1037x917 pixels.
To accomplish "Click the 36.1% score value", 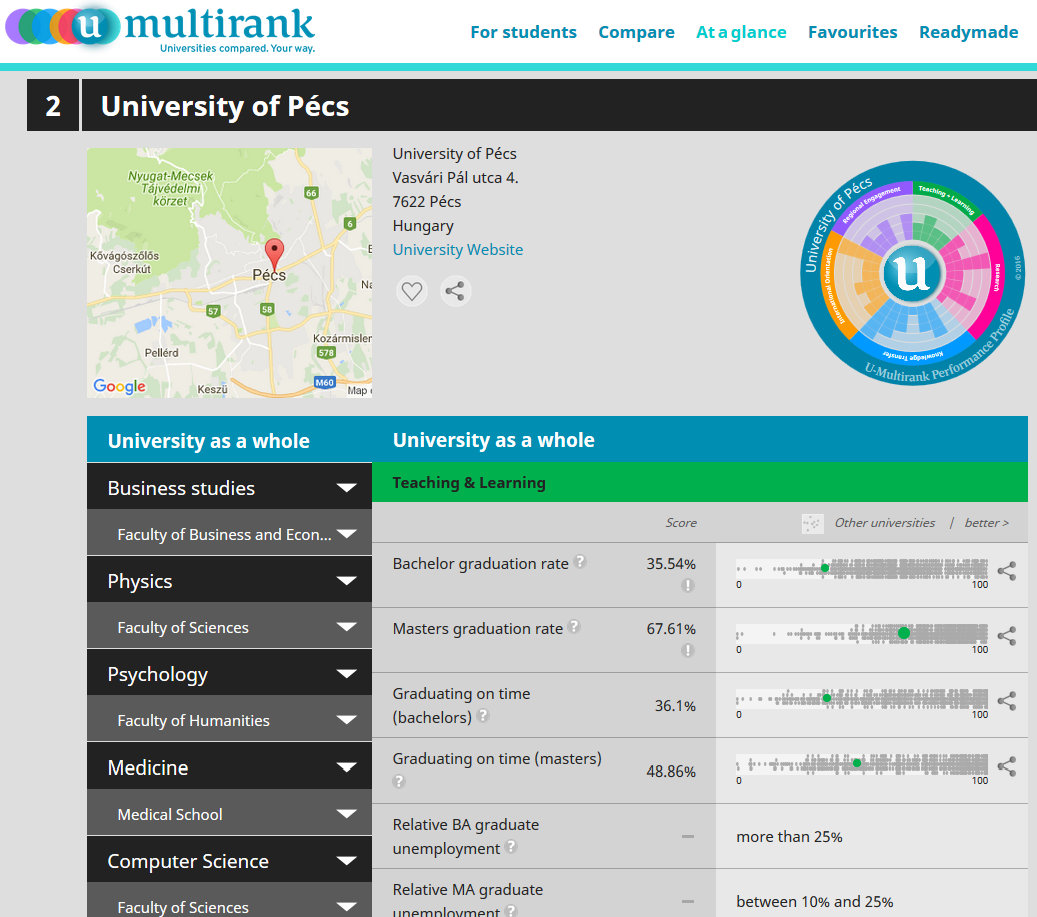I will point(675,705).
